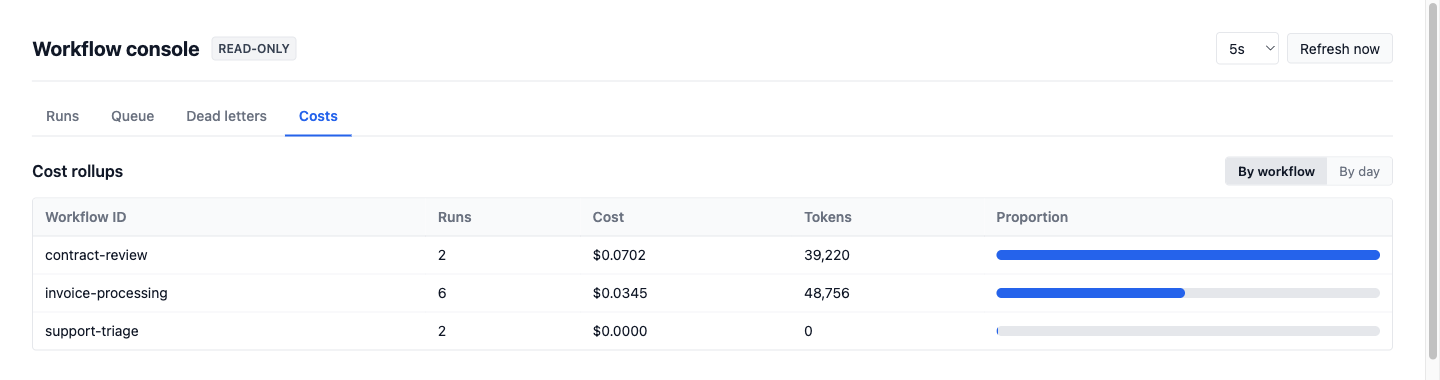Click the 39,220 tokens value
Viewport: 1440px width, 380px height.
(827, 255)
